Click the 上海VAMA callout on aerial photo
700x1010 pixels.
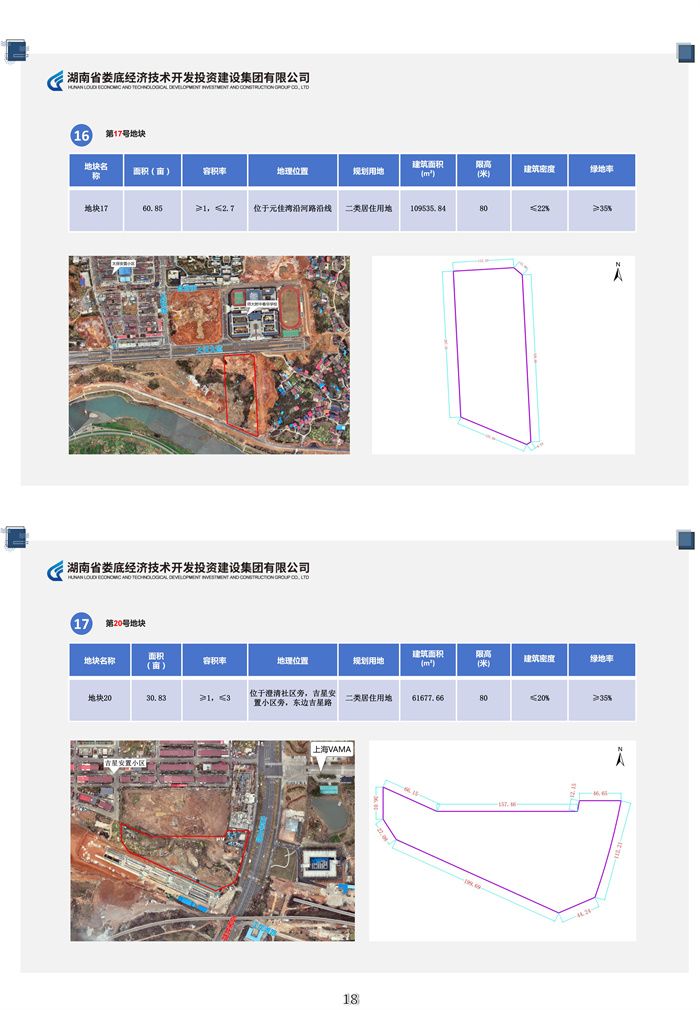[x=332, y=749]
